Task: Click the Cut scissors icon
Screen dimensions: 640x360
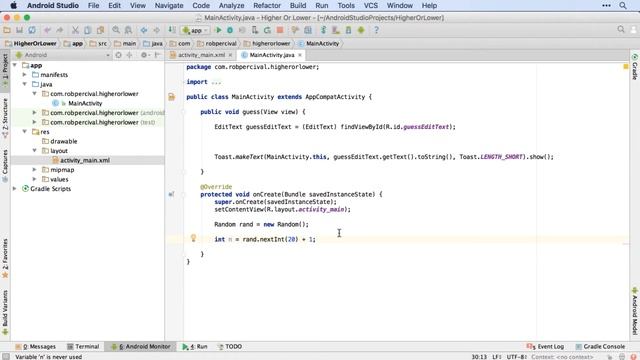Action: pos(75,30)
